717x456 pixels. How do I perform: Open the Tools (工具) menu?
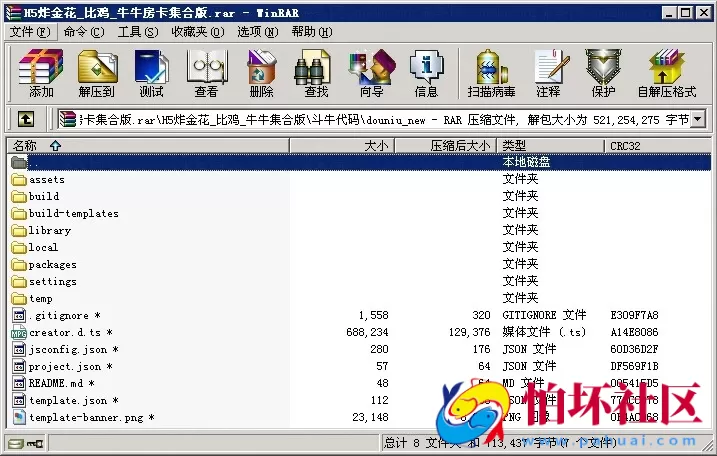(x=138, y=32)
